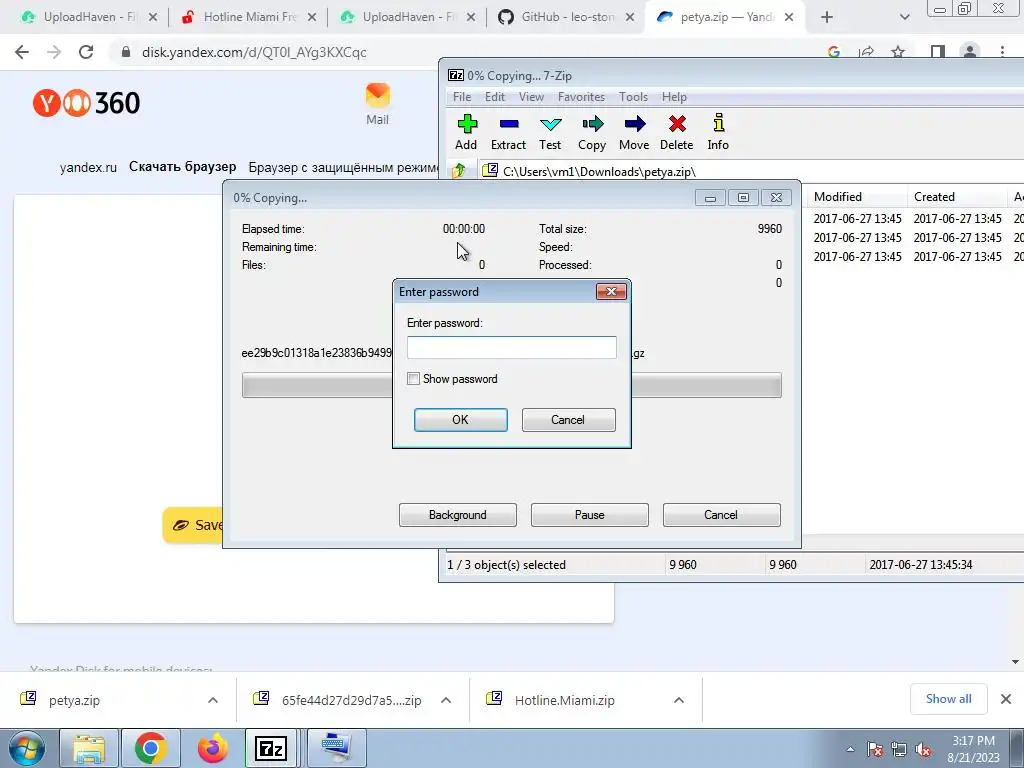1024x768 pixels.
Task: Show hidden tray icons arrow
Action: click(x=850, y=750)
